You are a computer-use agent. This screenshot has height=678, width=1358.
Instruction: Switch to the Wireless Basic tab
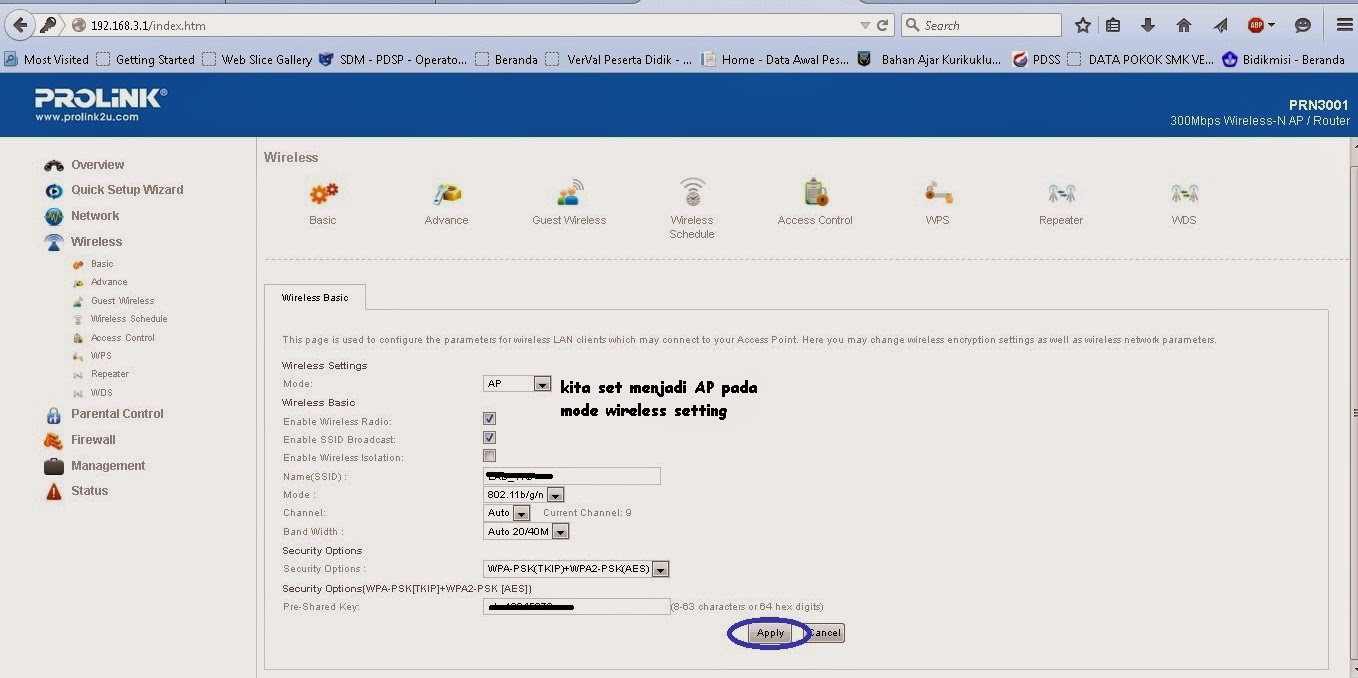(315, 297)
